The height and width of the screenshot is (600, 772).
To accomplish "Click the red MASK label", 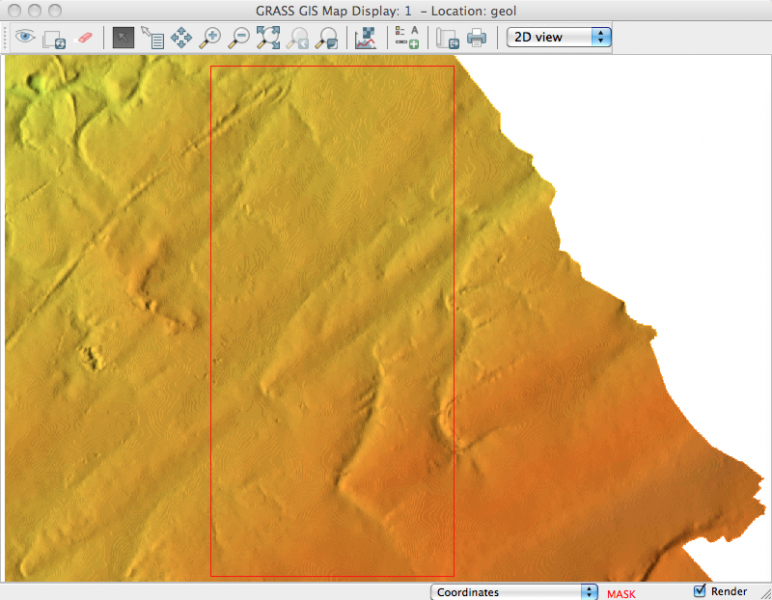I will (620, 594).
